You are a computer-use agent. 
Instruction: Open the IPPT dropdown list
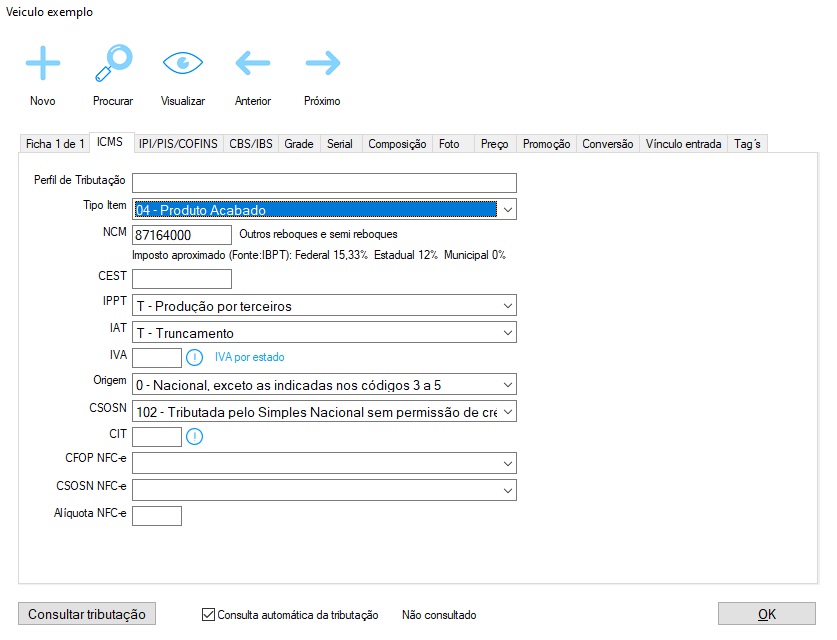(x=507, y=306)
